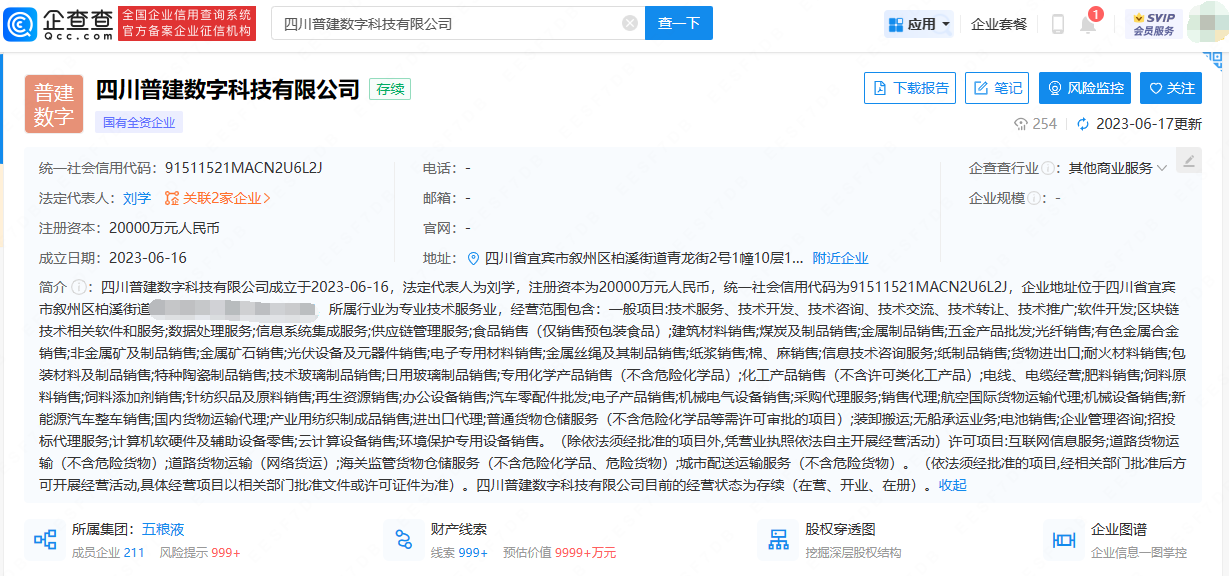Screen dimensions: 1229x576
Task: Open the 应用 dropdown menu
Action: [x=918, y=24]
